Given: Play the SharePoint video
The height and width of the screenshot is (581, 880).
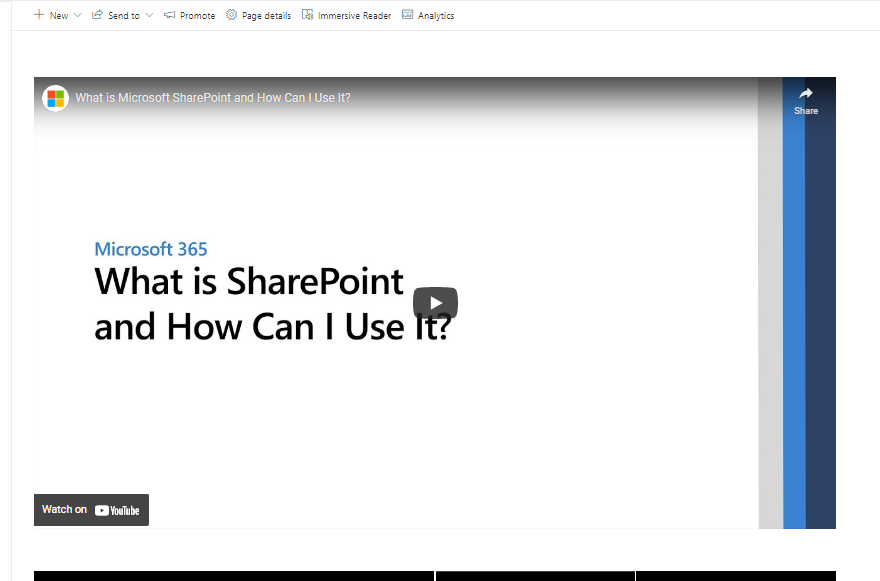Looking at the screenshot, I should click(435, 302).
